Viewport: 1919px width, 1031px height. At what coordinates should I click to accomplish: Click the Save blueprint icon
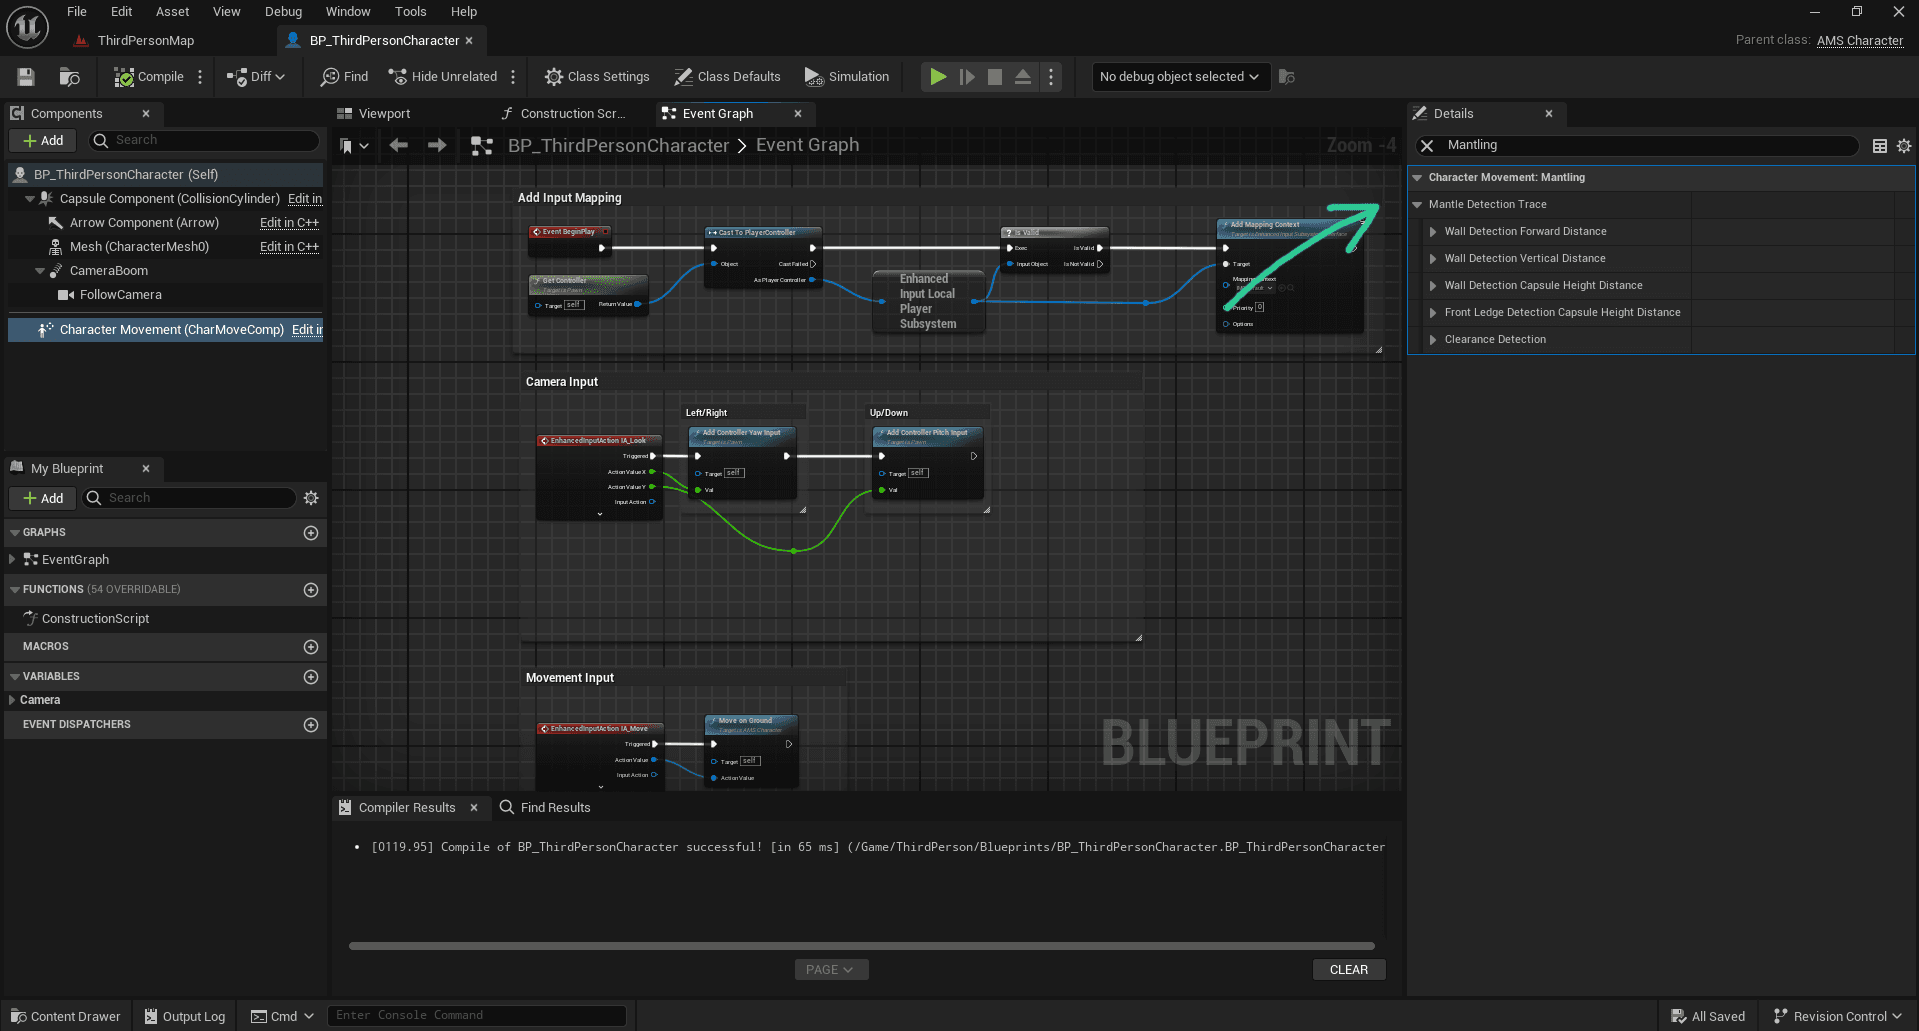pos(26,77)
